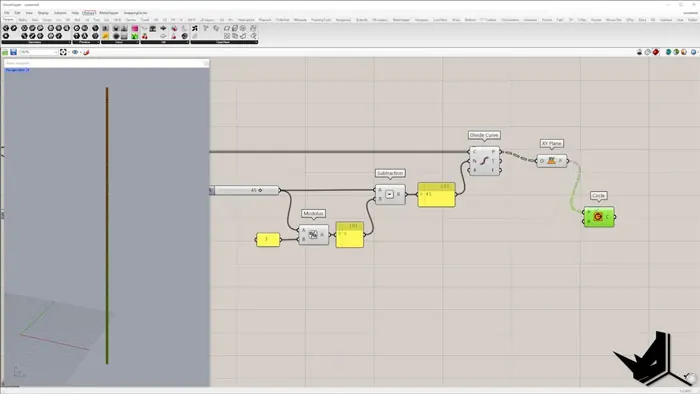
Task: Click the orange preview mesh quality icon
Action: [684, 52]
